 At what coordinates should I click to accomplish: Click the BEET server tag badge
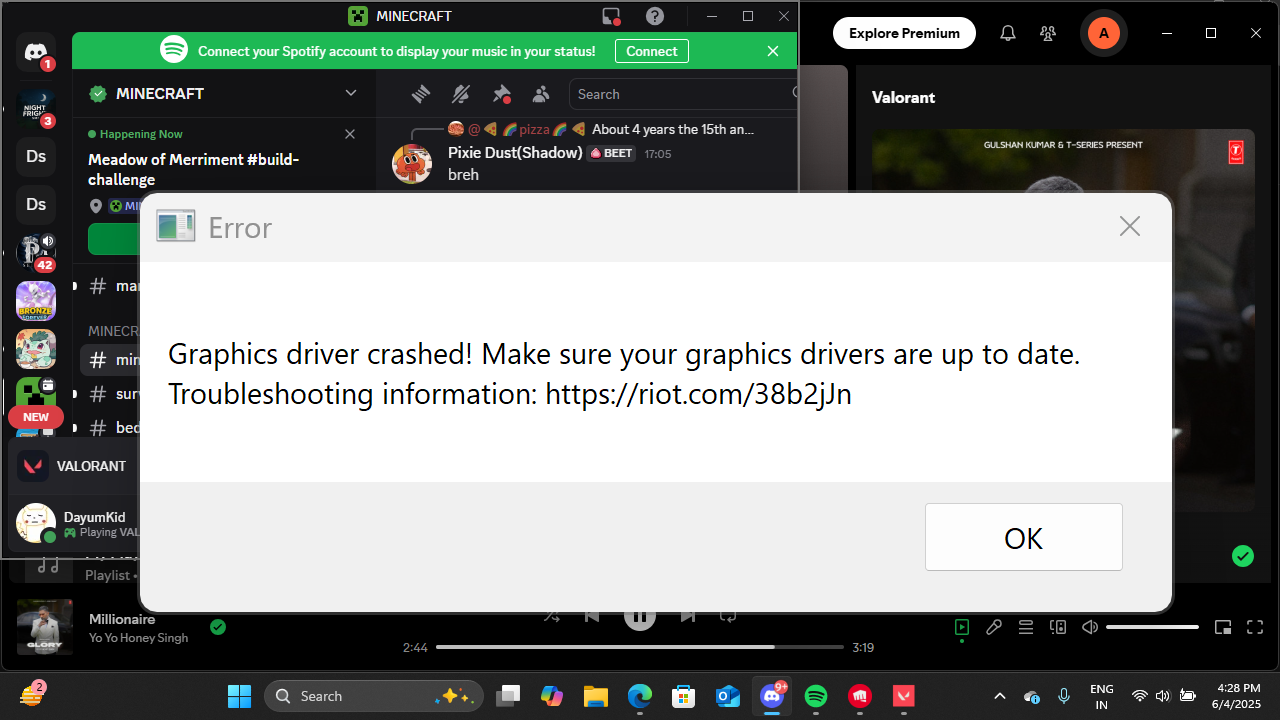(x=612, y=154)
